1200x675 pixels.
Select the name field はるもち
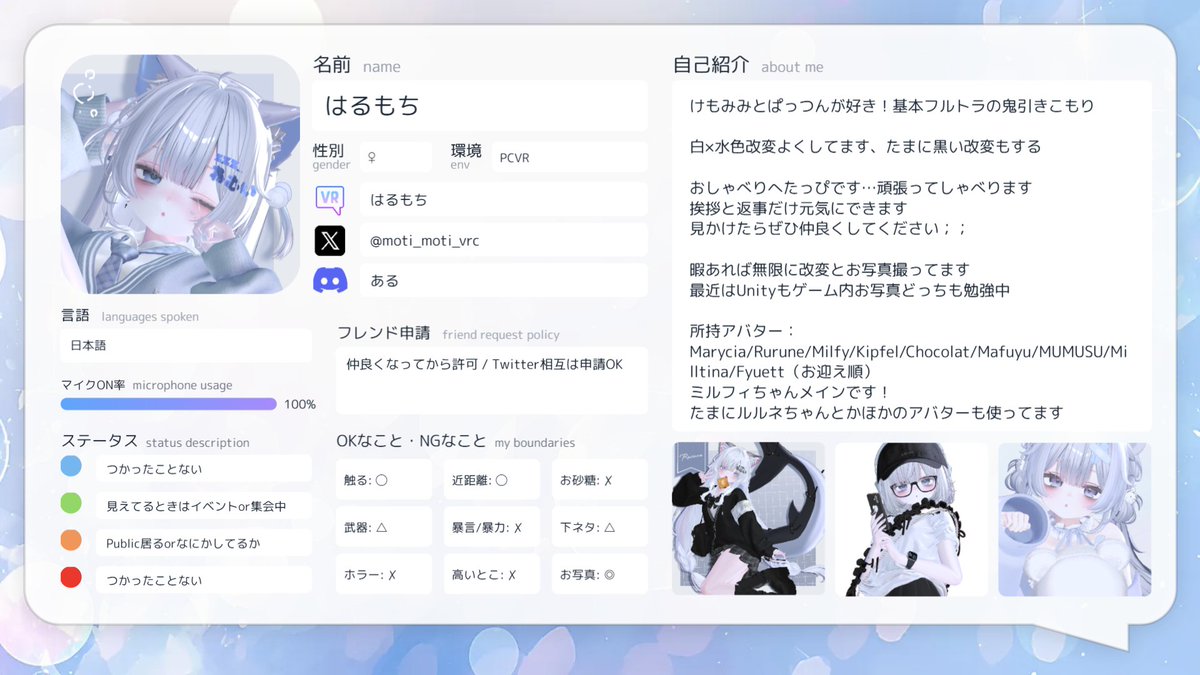pos(480,106)
